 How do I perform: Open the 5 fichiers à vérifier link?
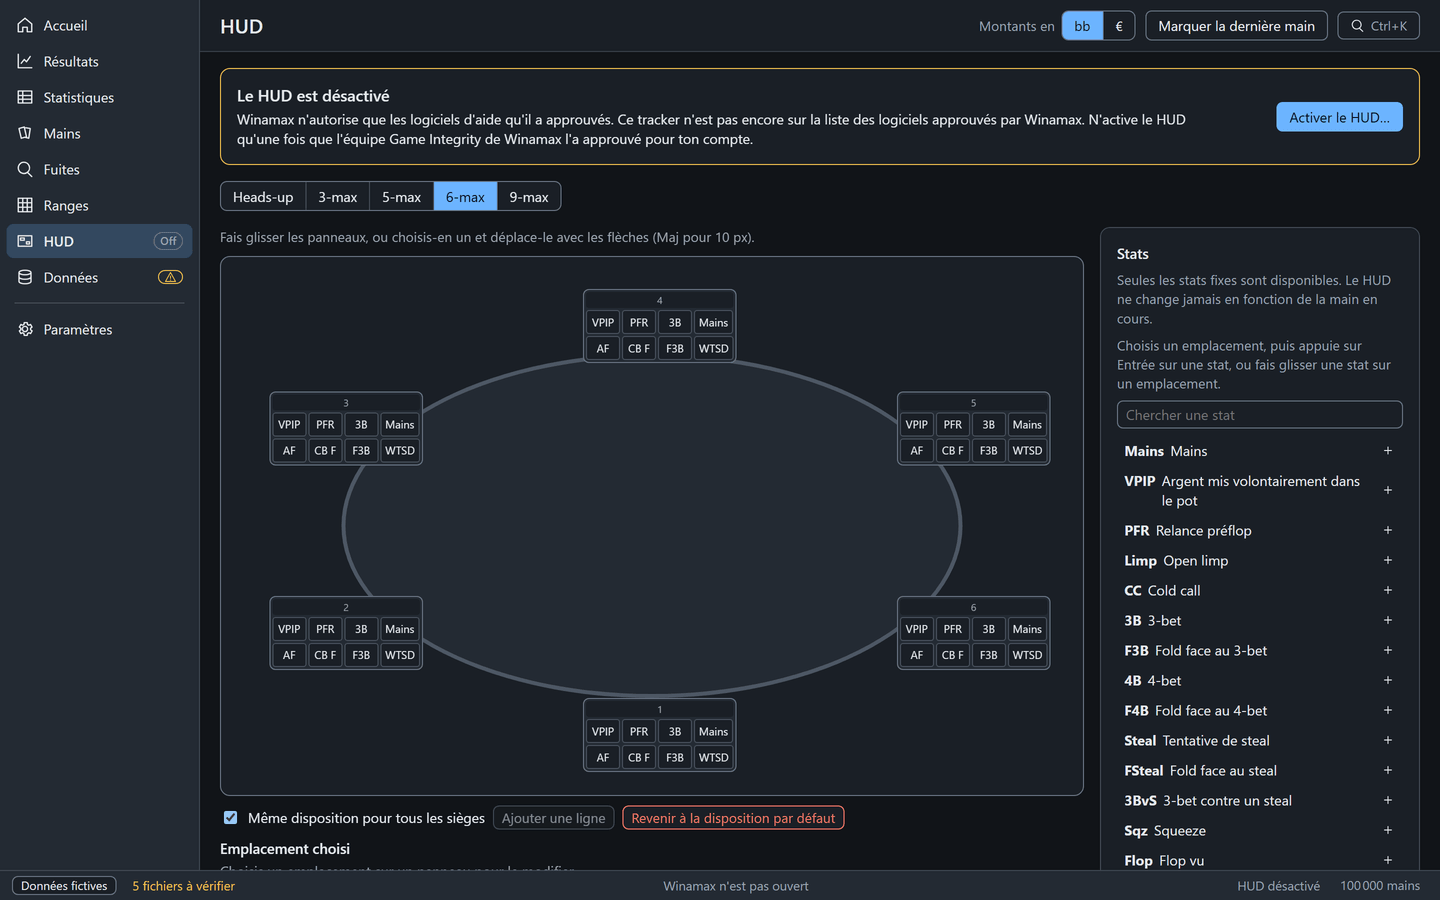click(x=184, y=886)
